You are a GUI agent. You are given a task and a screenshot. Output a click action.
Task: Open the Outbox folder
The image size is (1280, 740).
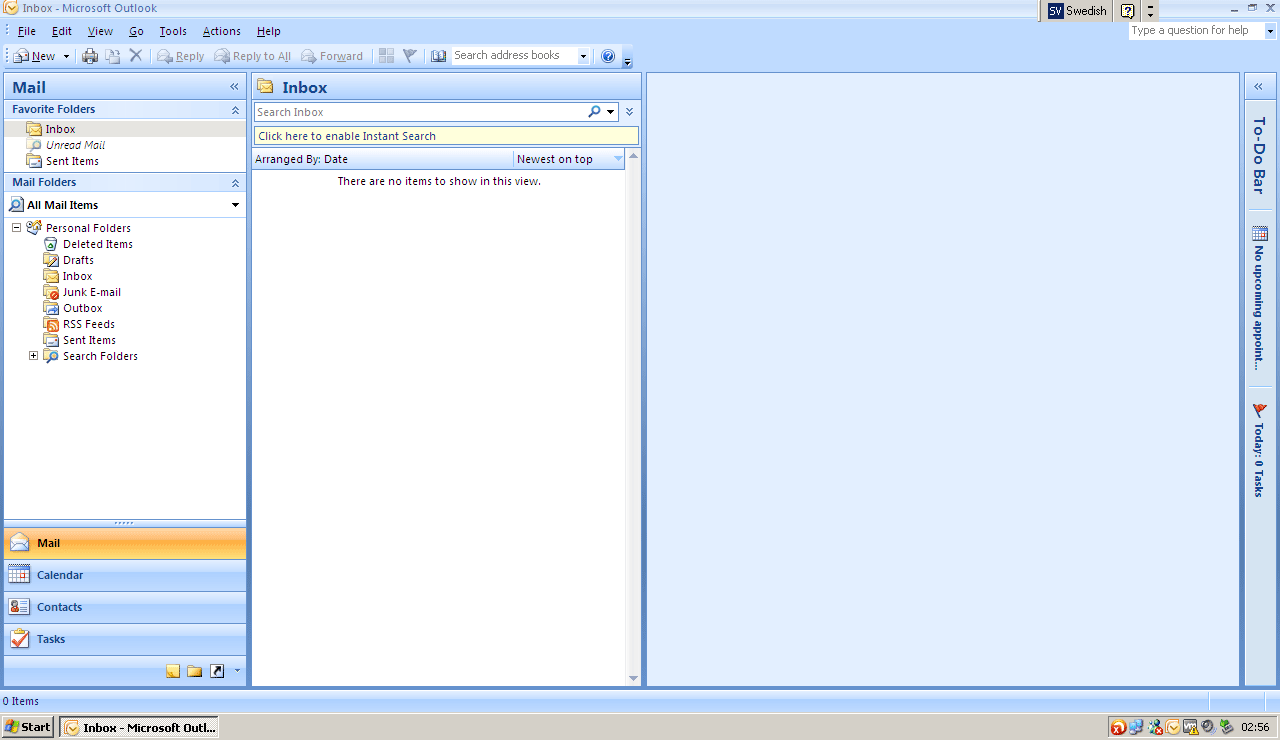click(82, 308)
